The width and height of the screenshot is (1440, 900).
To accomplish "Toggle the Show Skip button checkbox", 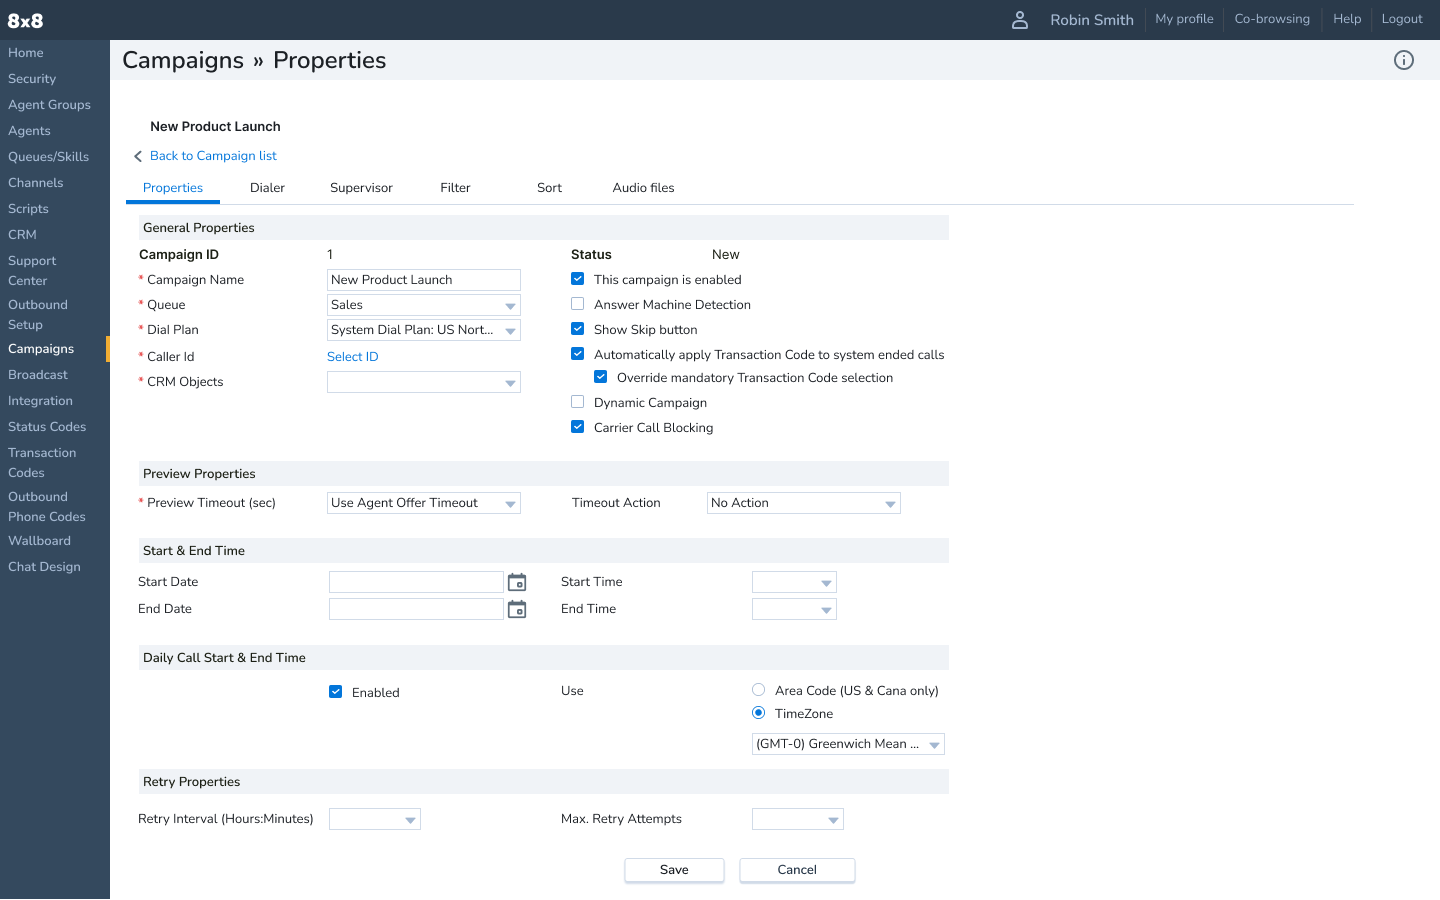I will (578, 329).
